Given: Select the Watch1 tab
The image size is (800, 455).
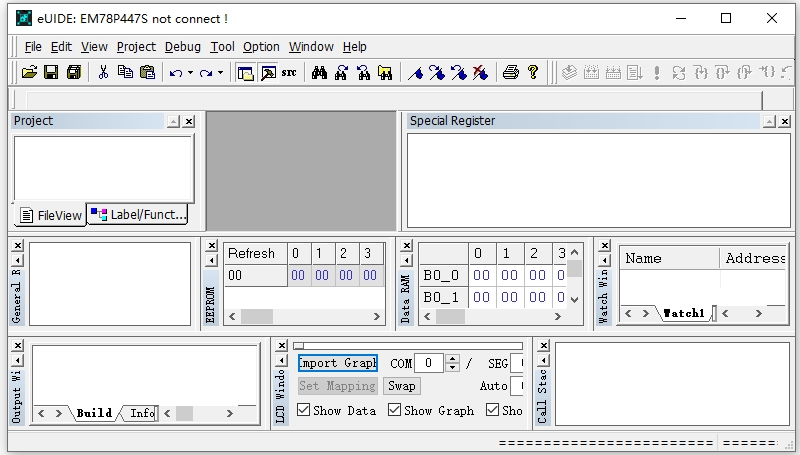Looking at the screenshot, I should [x=684, y=313].
